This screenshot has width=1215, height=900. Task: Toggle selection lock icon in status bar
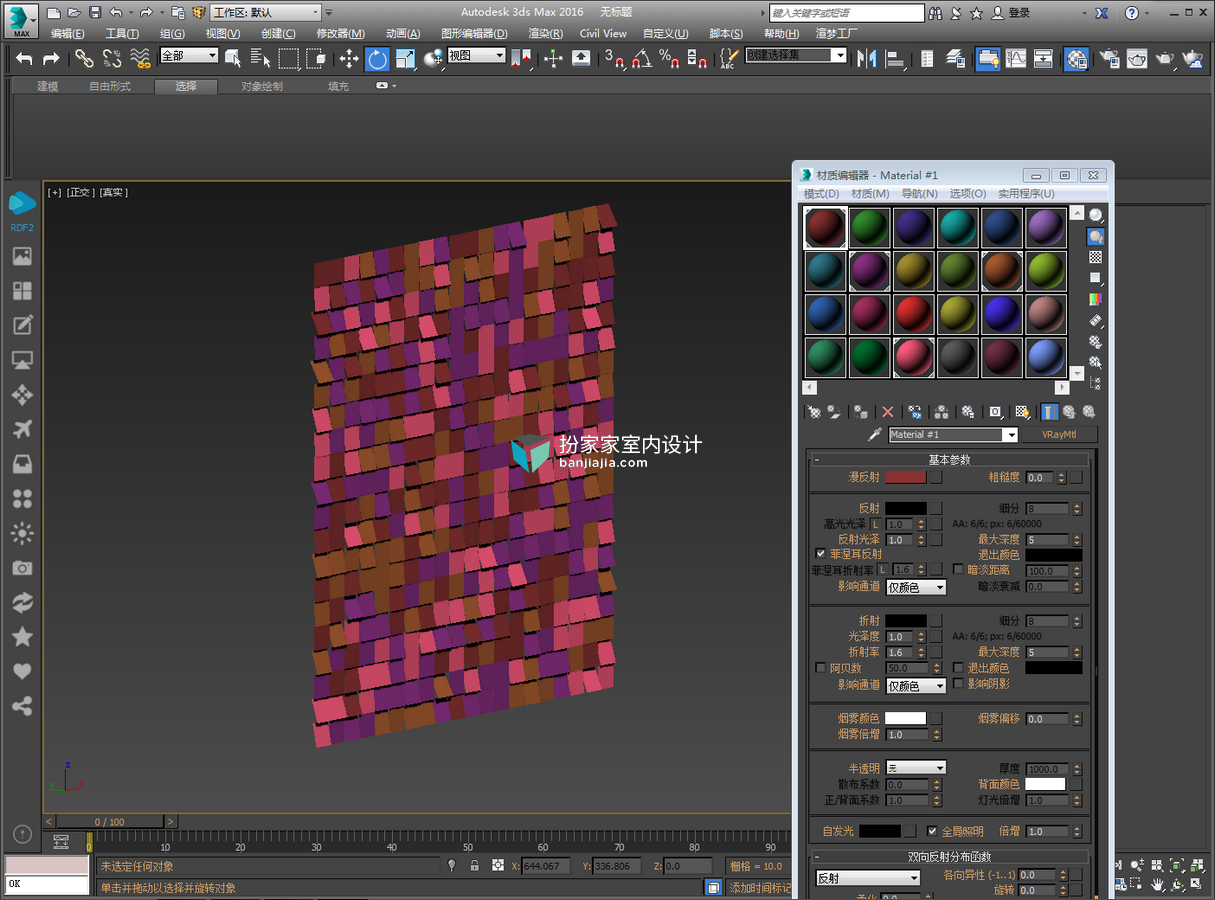click(474, 866)
